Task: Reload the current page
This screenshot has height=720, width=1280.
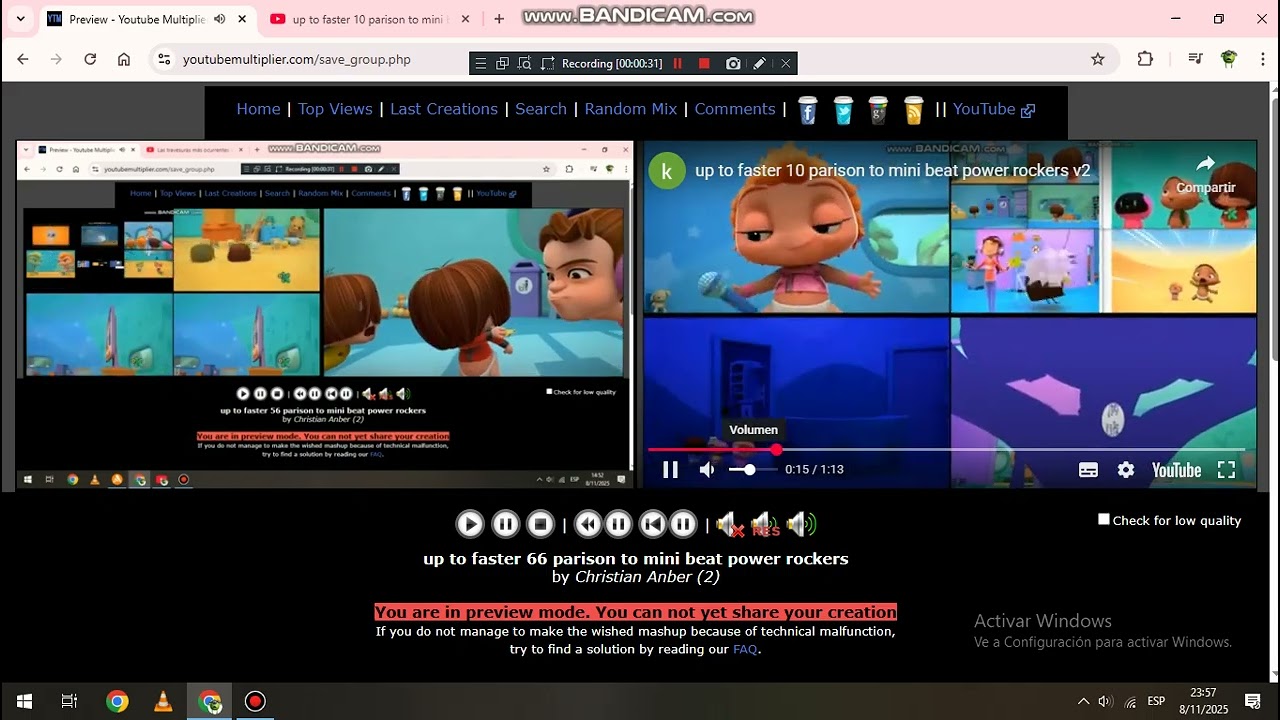Action: click(x=90, y=59)
